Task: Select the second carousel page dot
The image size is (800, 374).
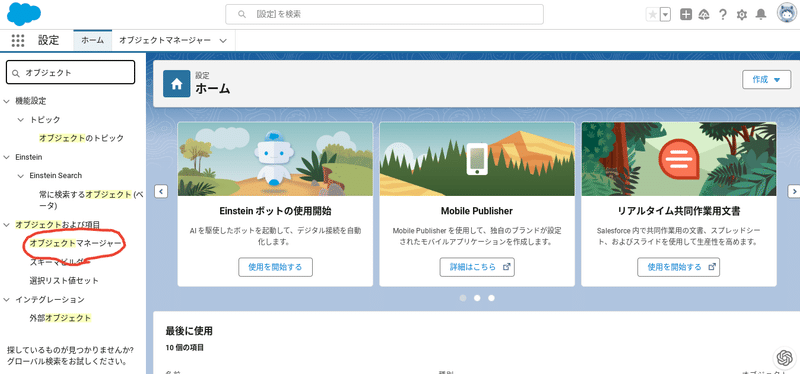Action: point(477,298)
